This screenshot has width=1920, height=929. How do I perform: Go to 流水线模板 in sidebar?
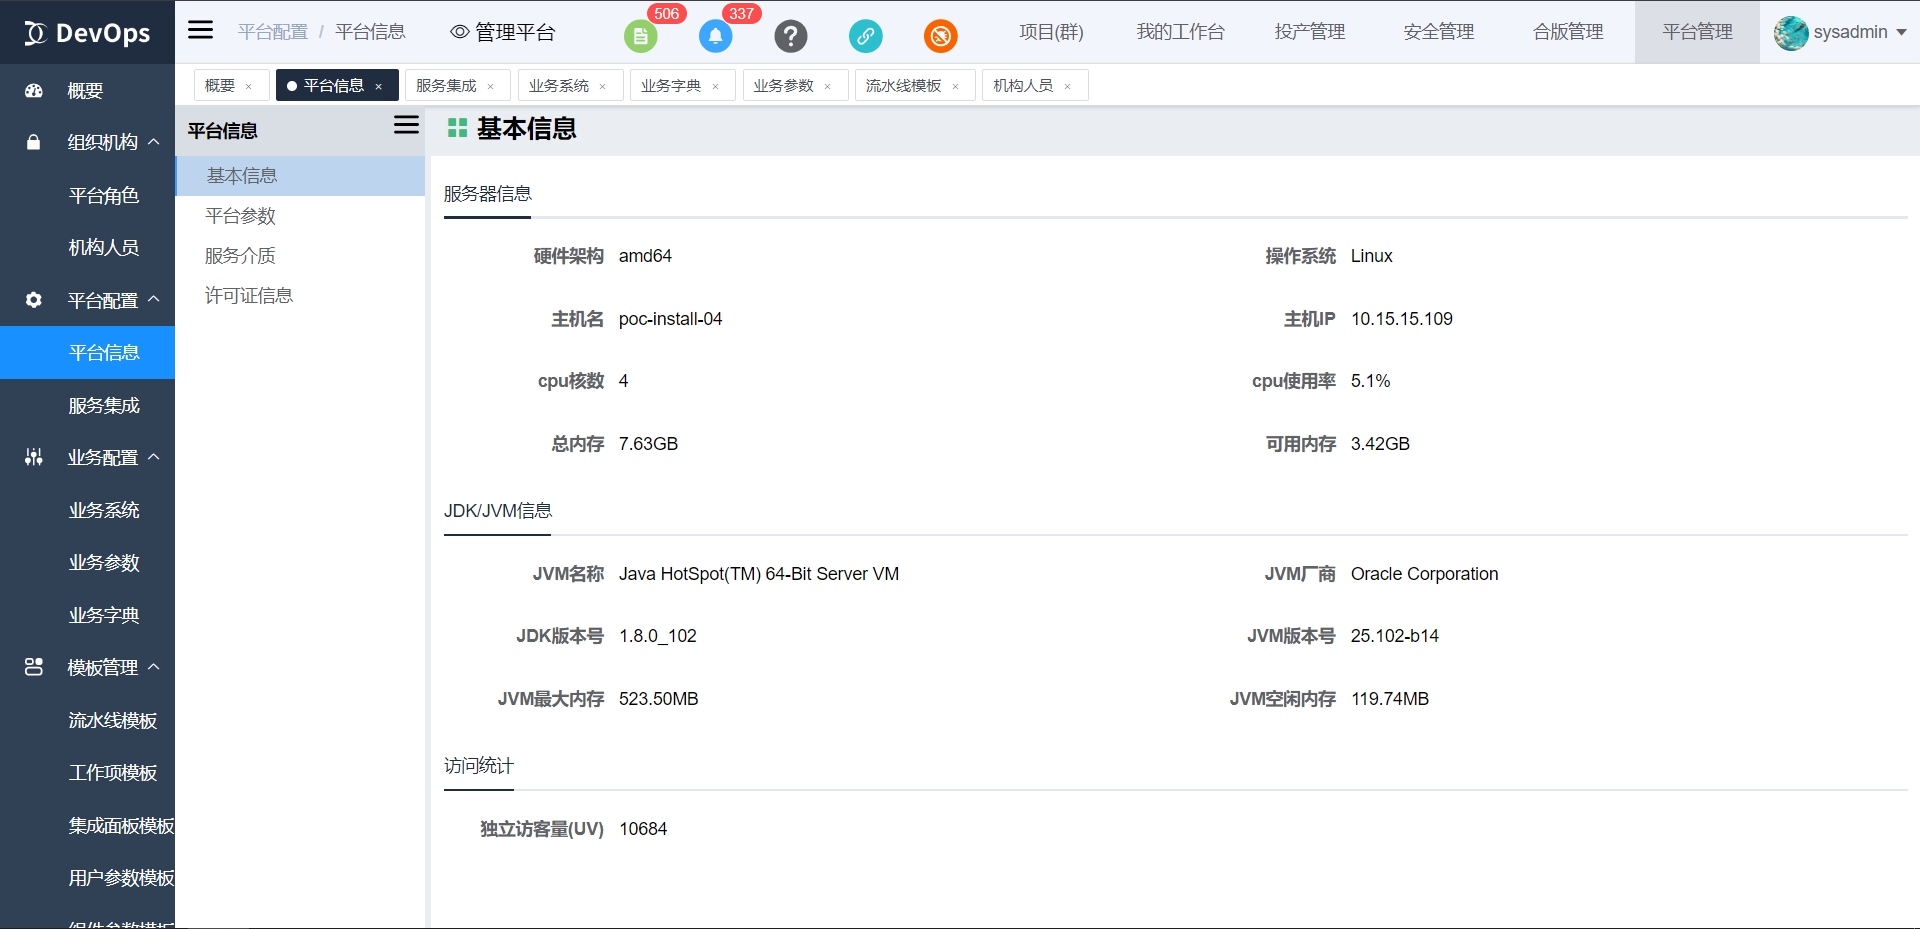point(112,720)
